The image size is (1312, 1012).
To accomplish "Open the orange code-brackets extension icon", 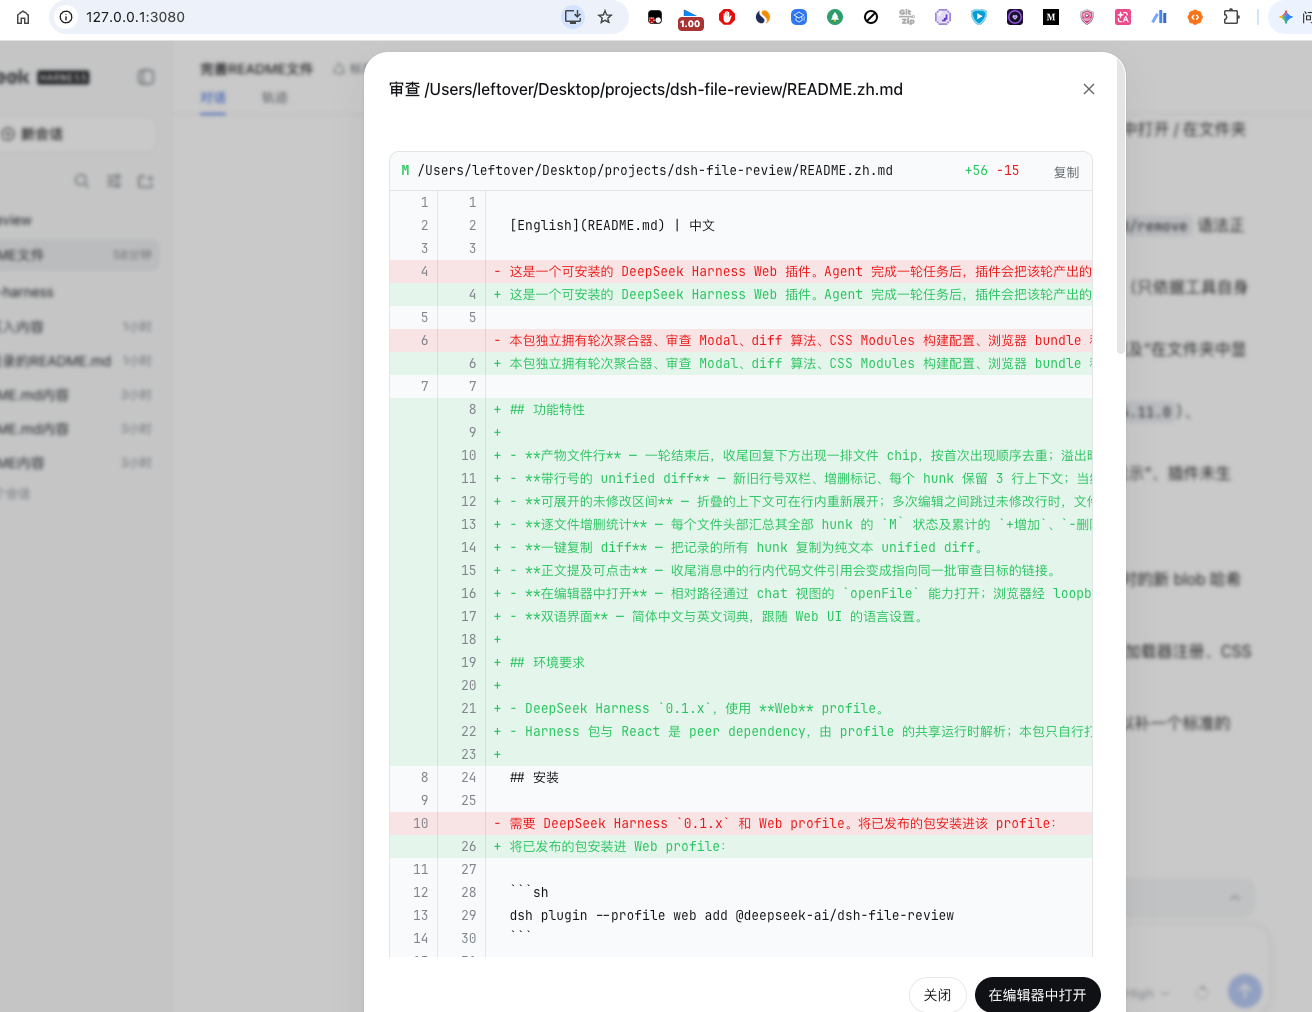I will click(1195, 17).
